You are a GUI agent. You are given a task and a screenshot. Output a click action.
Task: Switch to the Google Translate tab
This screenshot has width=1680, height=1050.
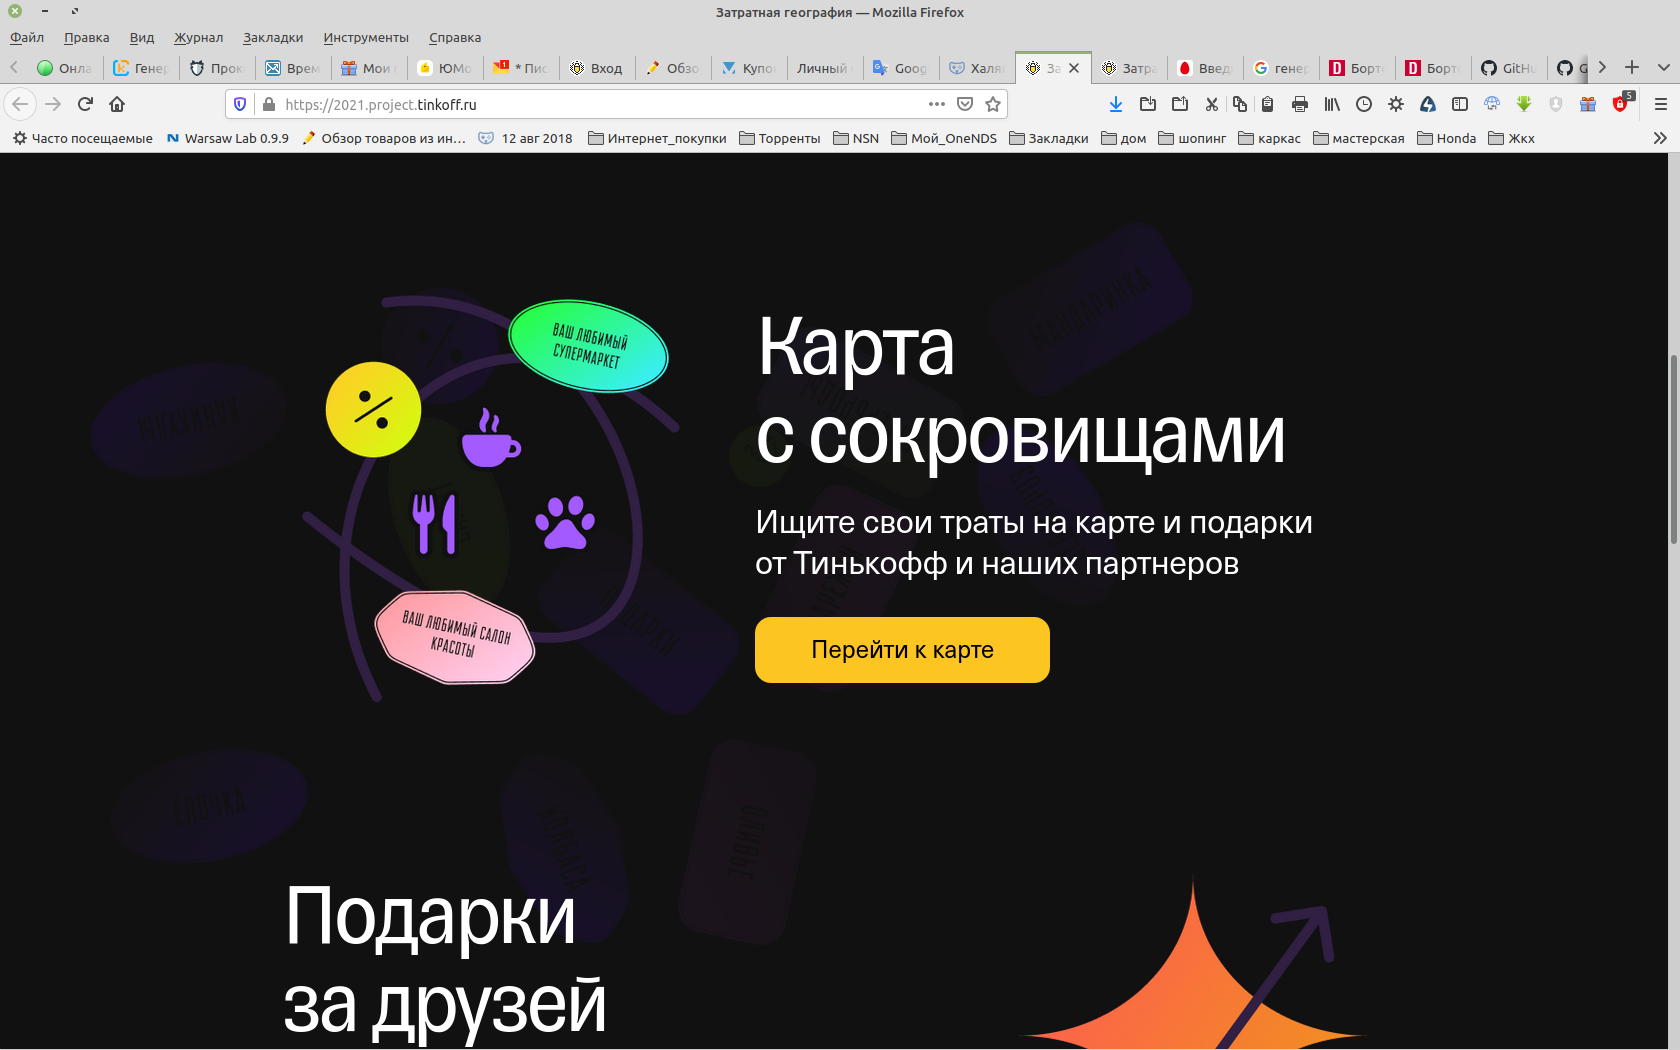tap(901, 68)
